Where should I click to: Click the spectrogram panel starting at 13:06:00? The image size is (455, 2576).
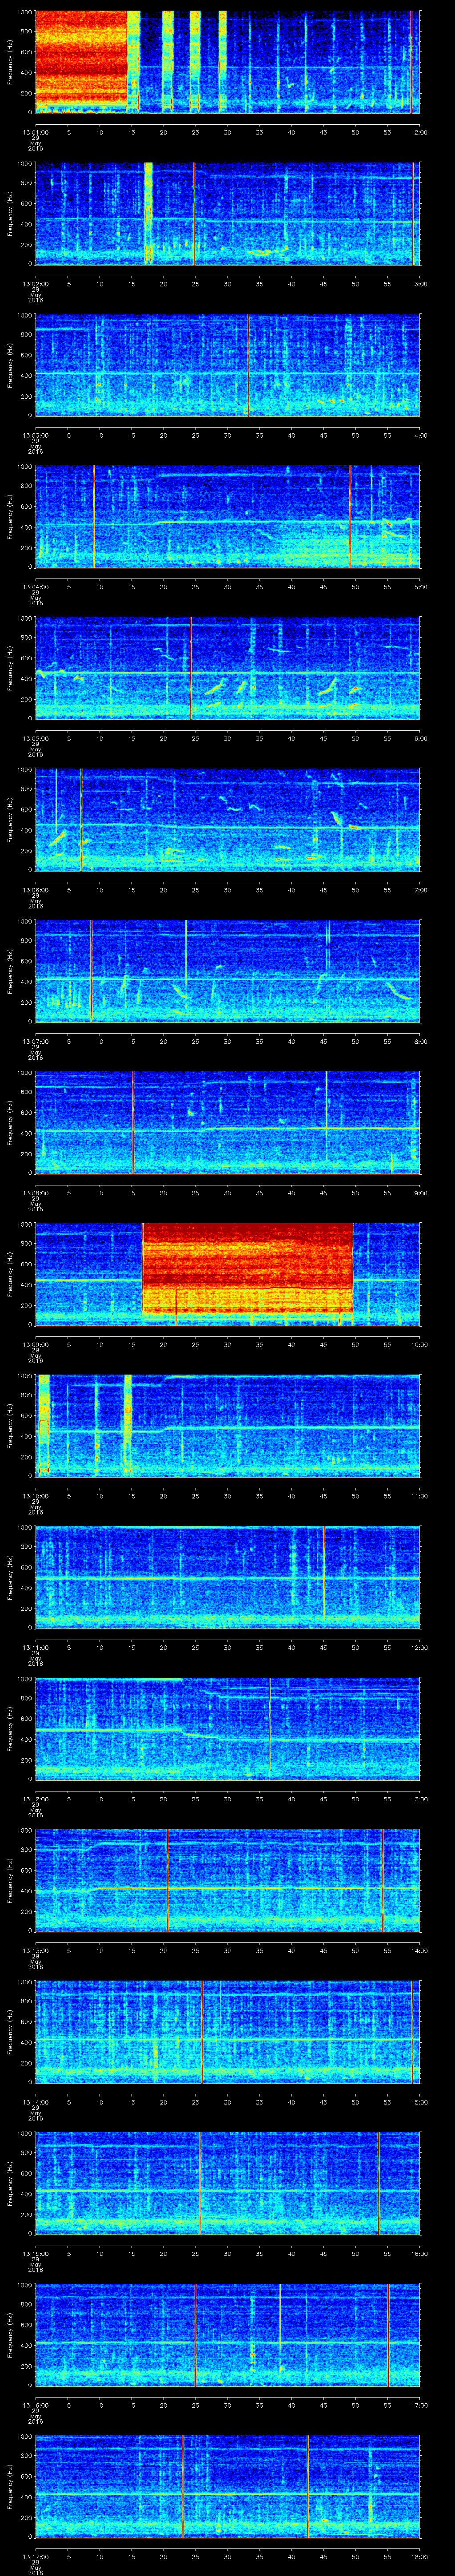[227, 820]
